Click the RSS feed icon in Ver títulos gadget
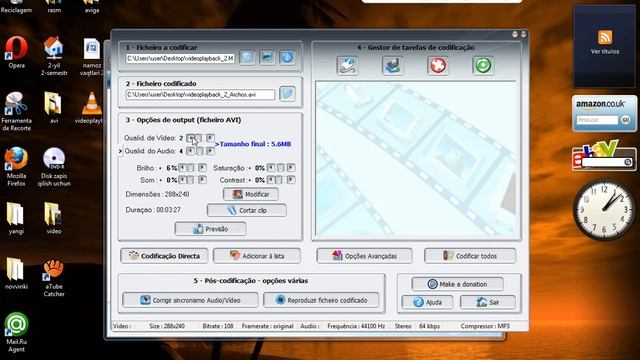The image size is (640, 360). coord(605,37)
